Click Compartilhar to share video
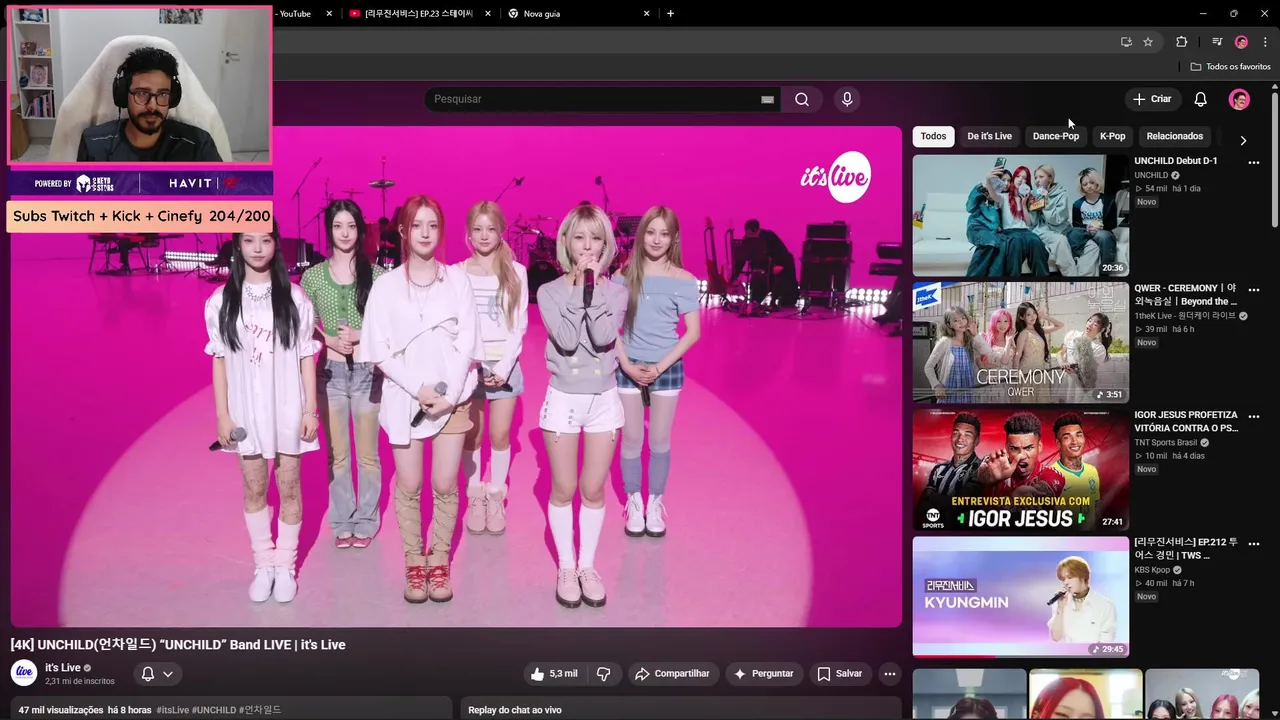The image size is (1280, 720). [x=672, y=674]
